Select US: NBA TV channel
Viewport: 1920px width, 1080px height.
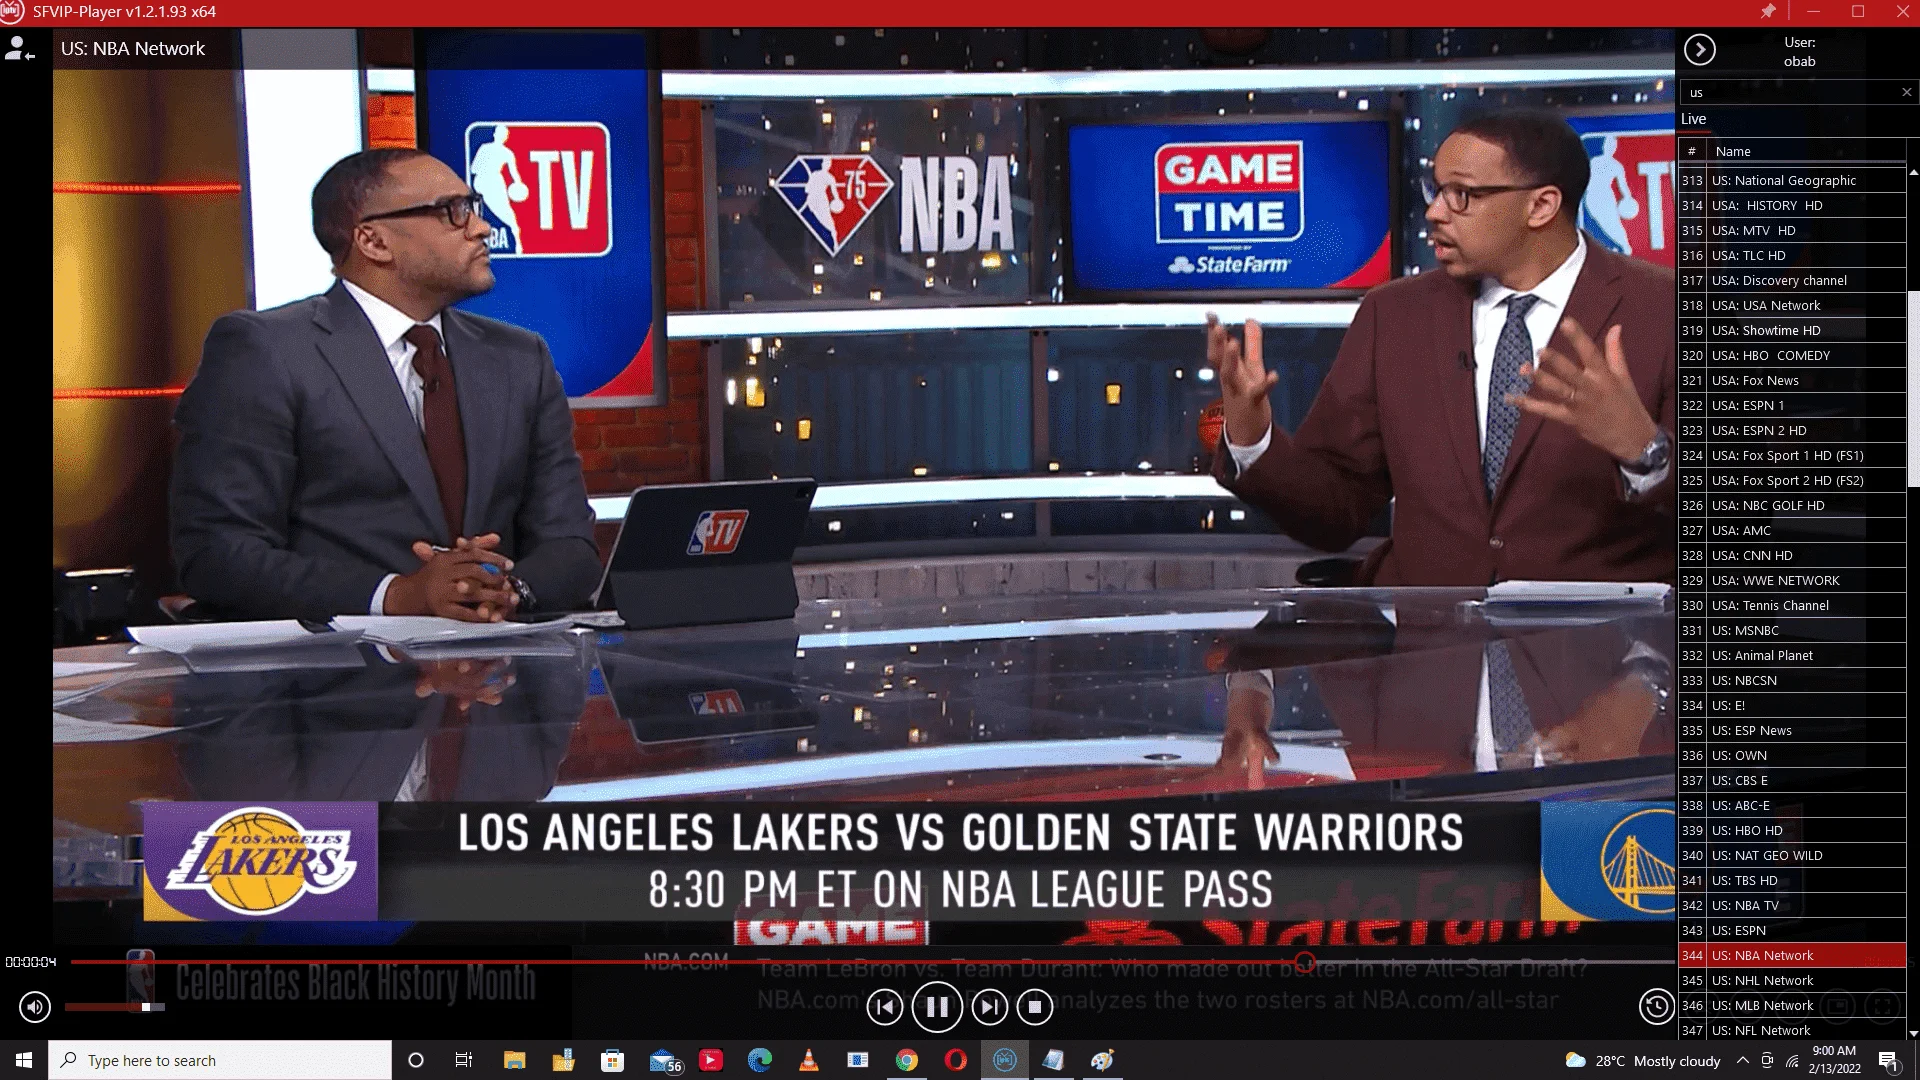click(x=1792, y=905)
